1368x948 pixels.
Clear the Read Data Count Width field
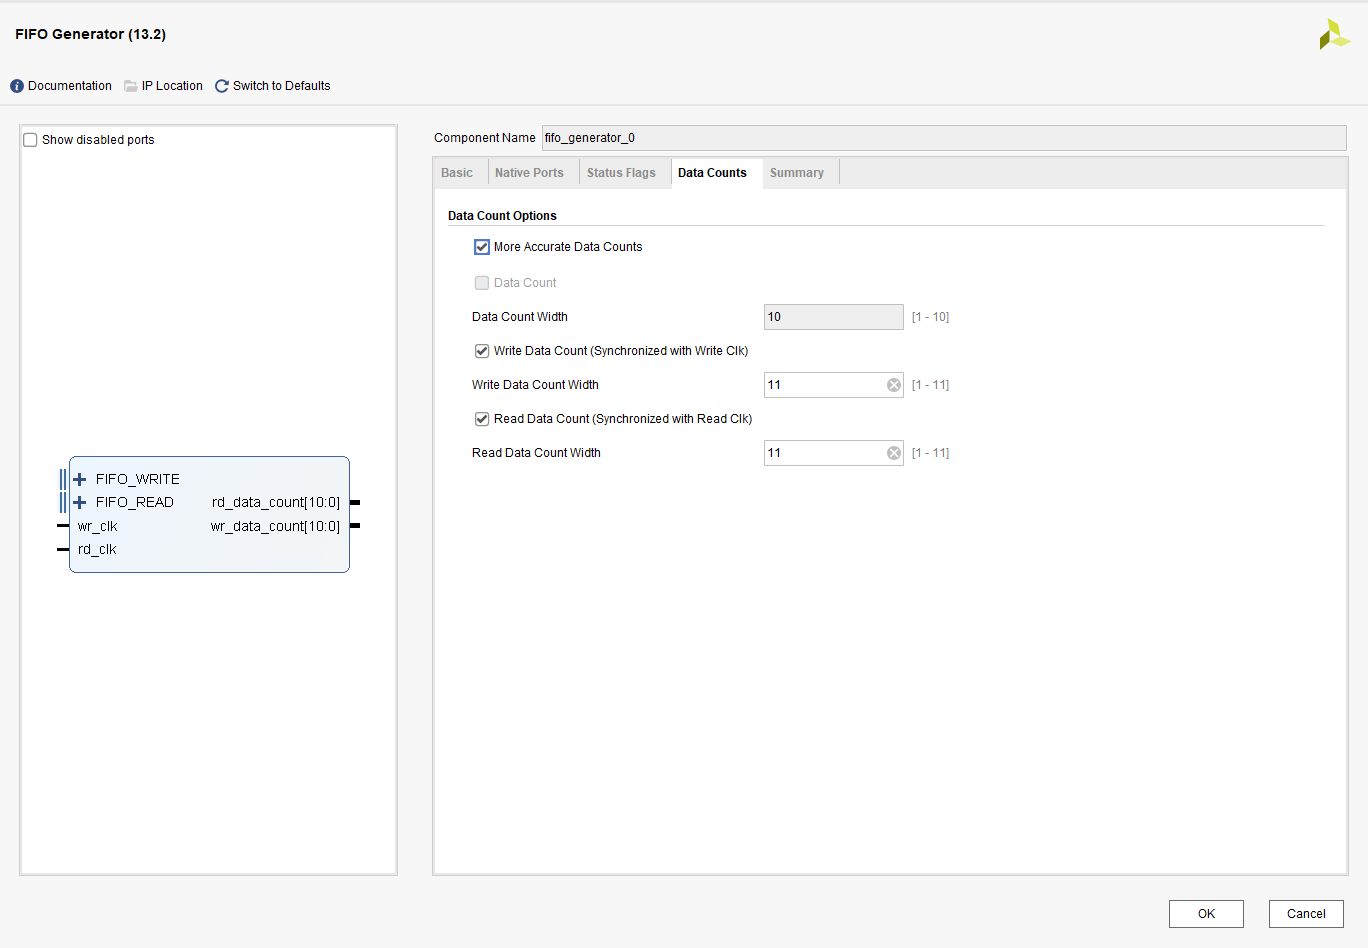tap(894, 453)
